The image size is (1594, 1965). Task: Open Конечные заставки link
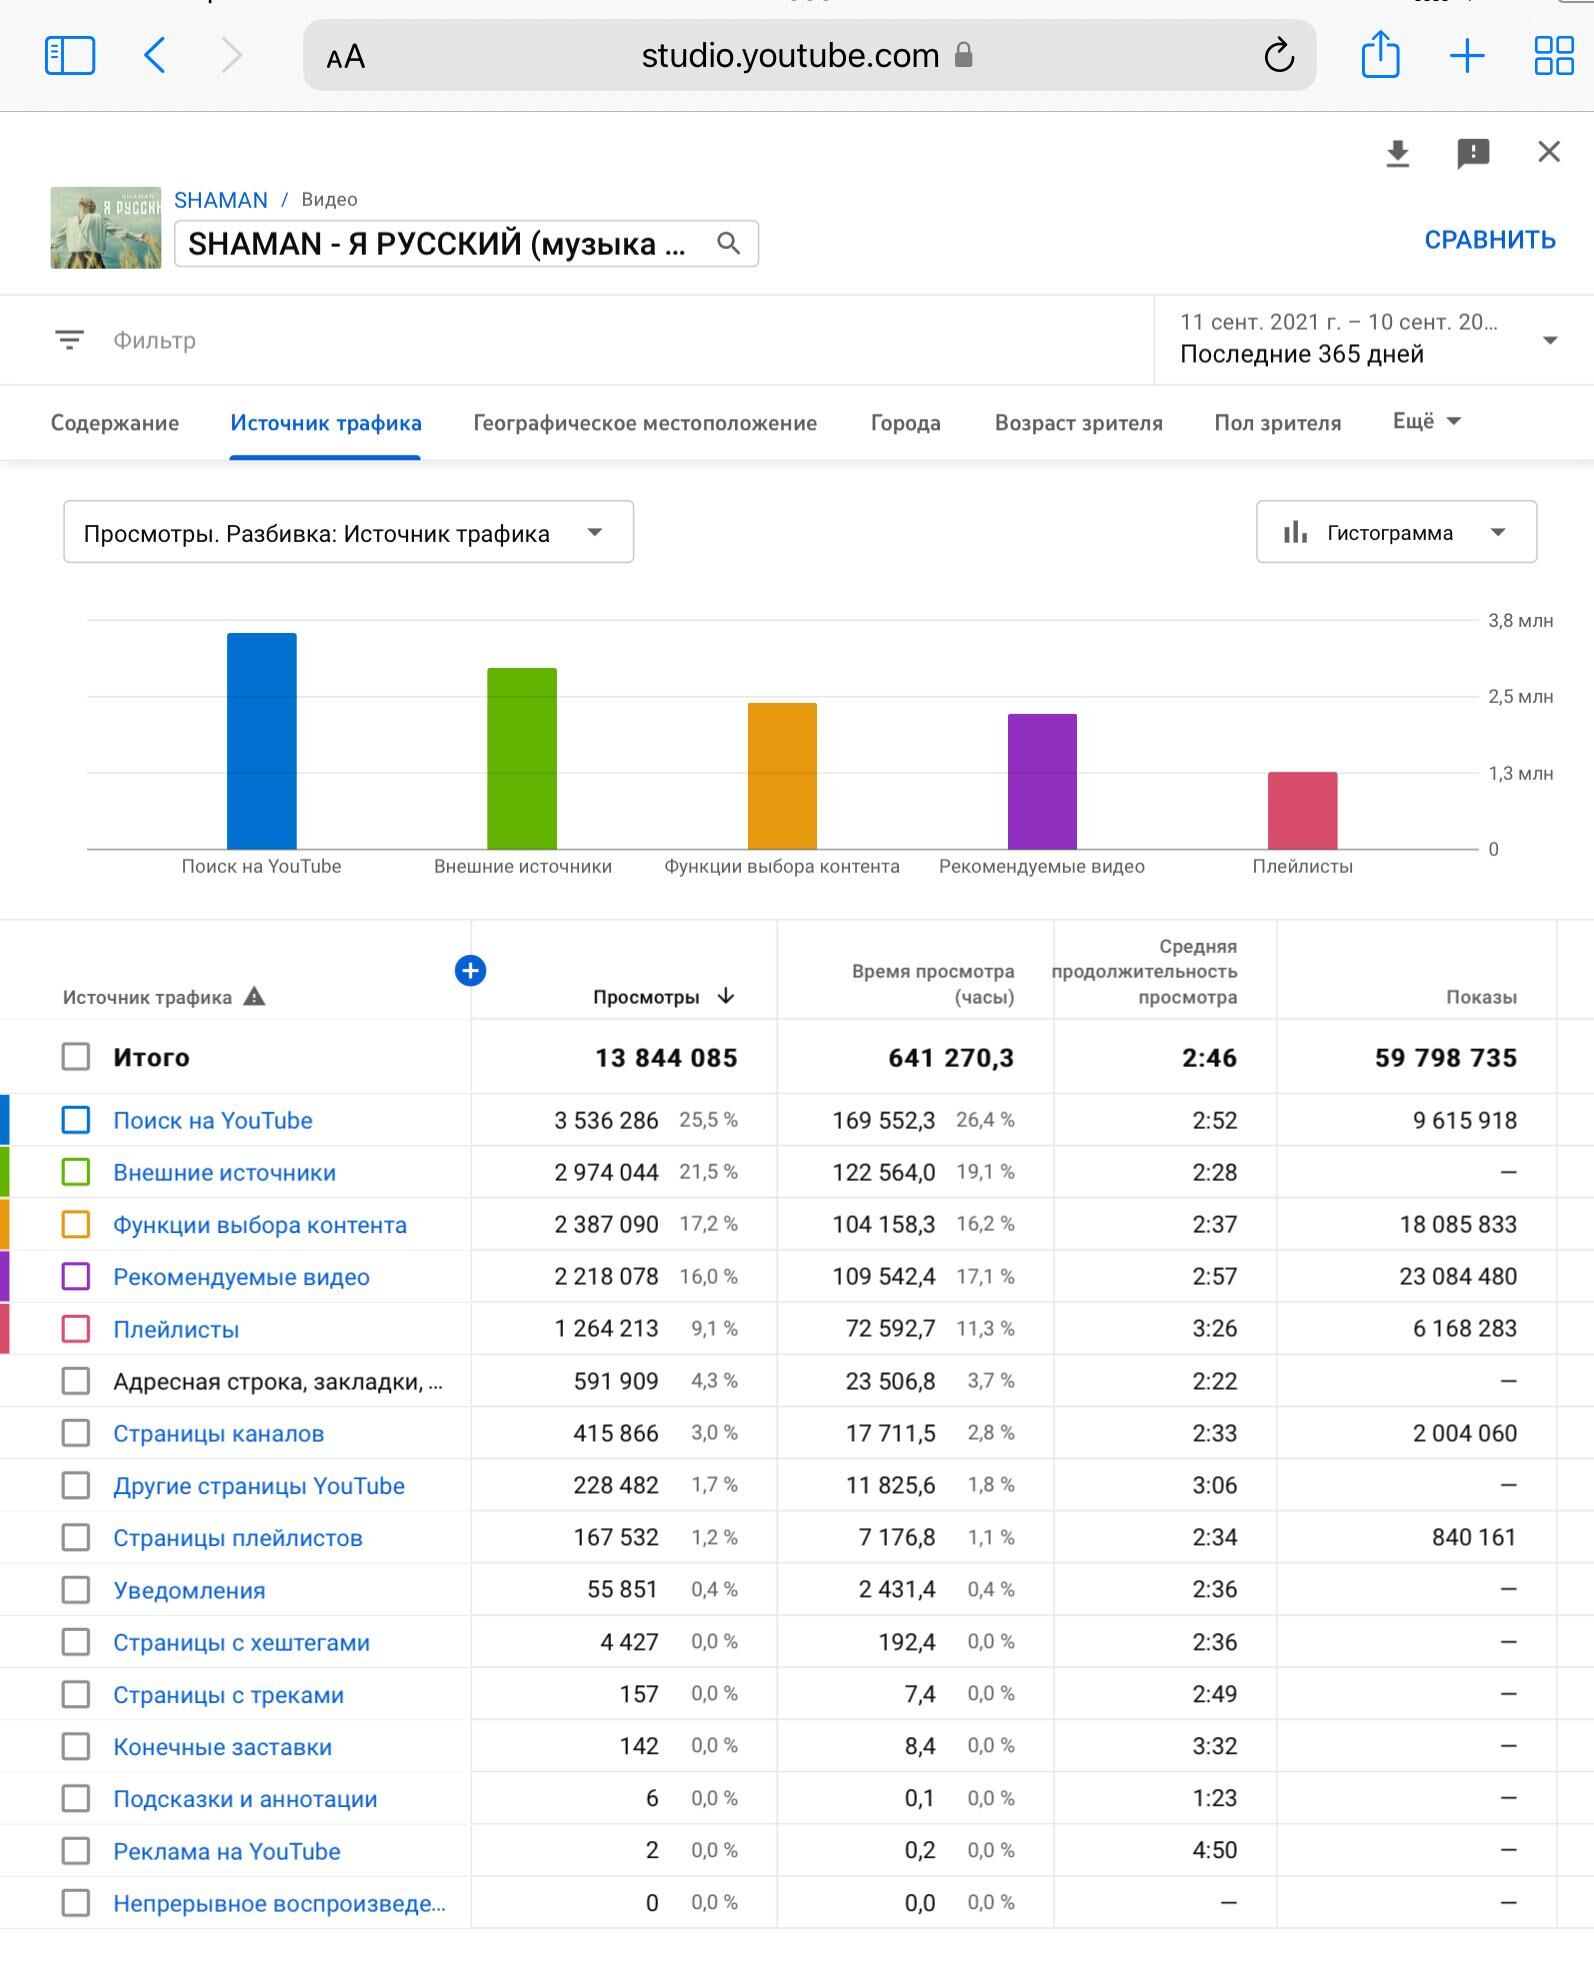click(223, 1747)
